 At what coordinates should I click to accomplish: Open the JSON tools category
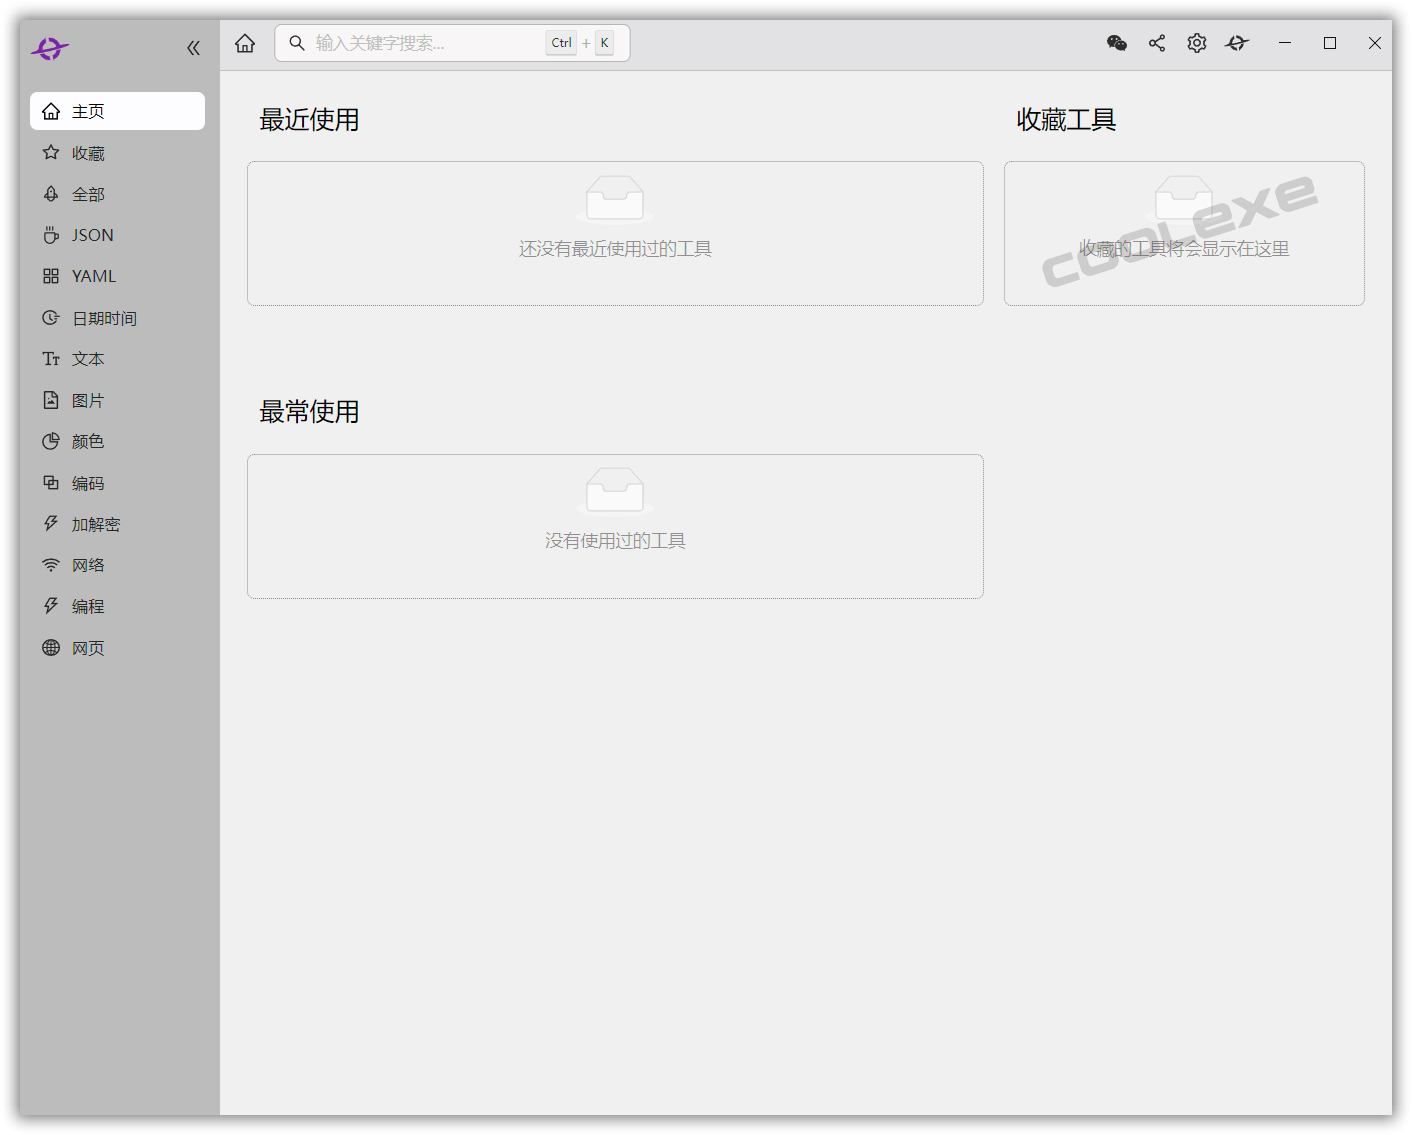(91, 234)
